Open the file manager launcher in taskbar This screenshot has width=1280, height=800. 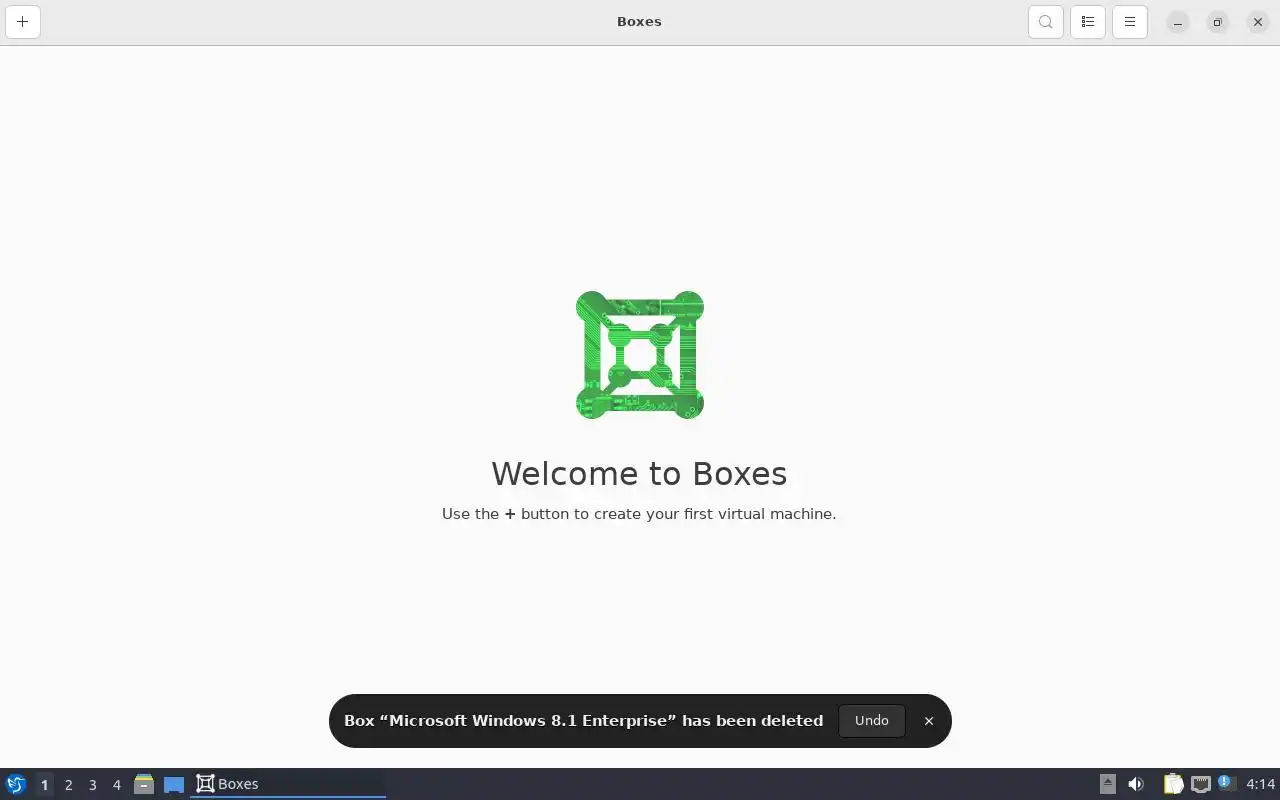144,784
